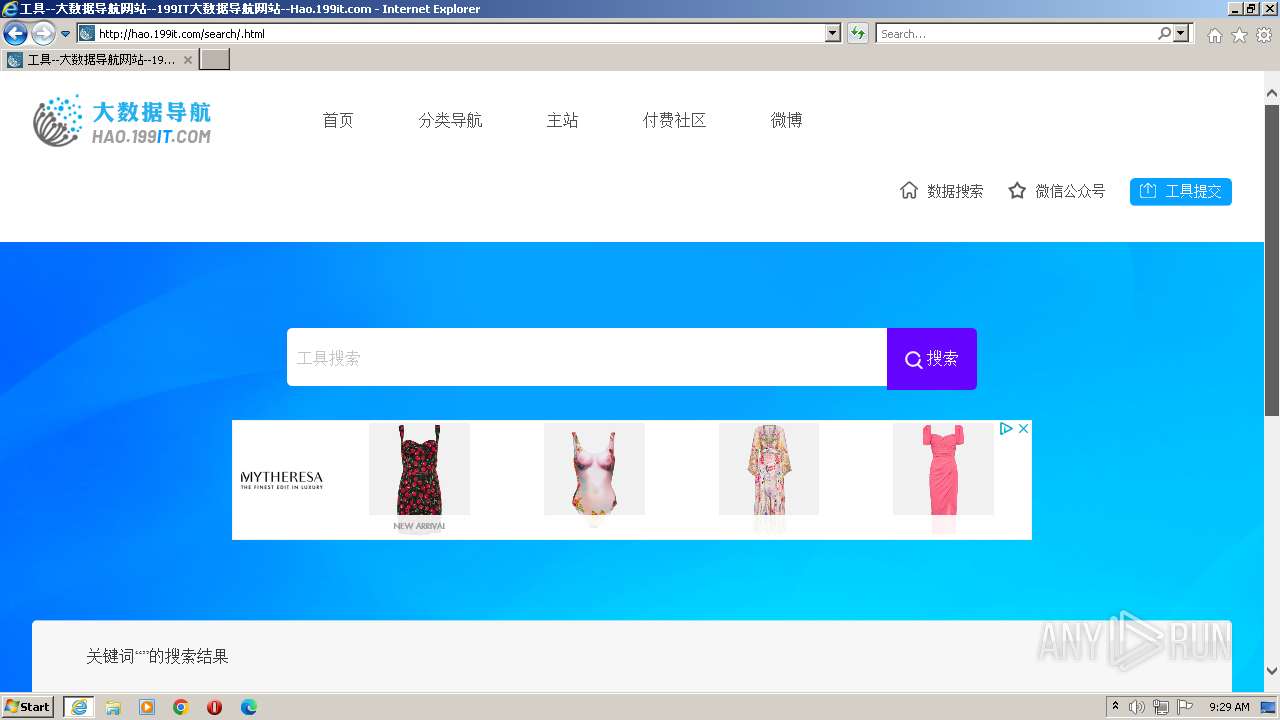The height and width of the screenshot is (720, 1280).
Task: Click the browser Back arrow button
Action: click(15, 33)
